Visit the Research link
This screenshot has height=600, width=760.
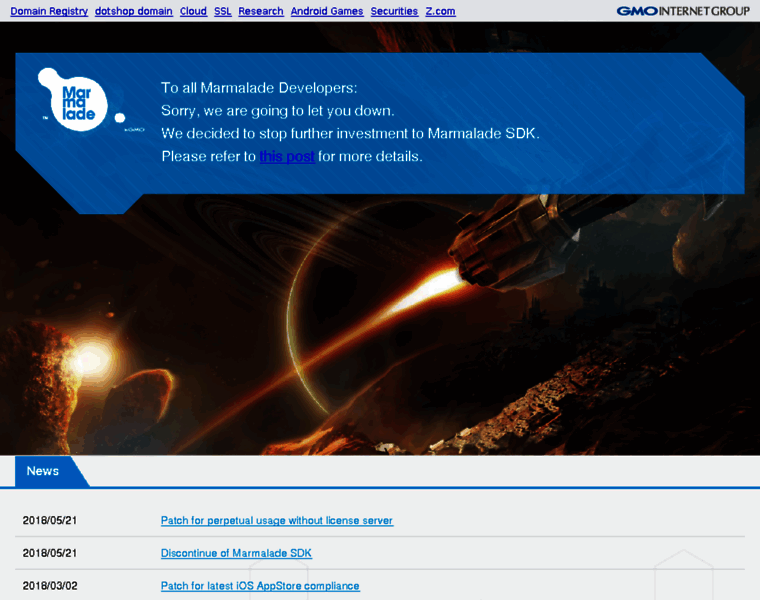pyautogui.click(x=261, y=11)
